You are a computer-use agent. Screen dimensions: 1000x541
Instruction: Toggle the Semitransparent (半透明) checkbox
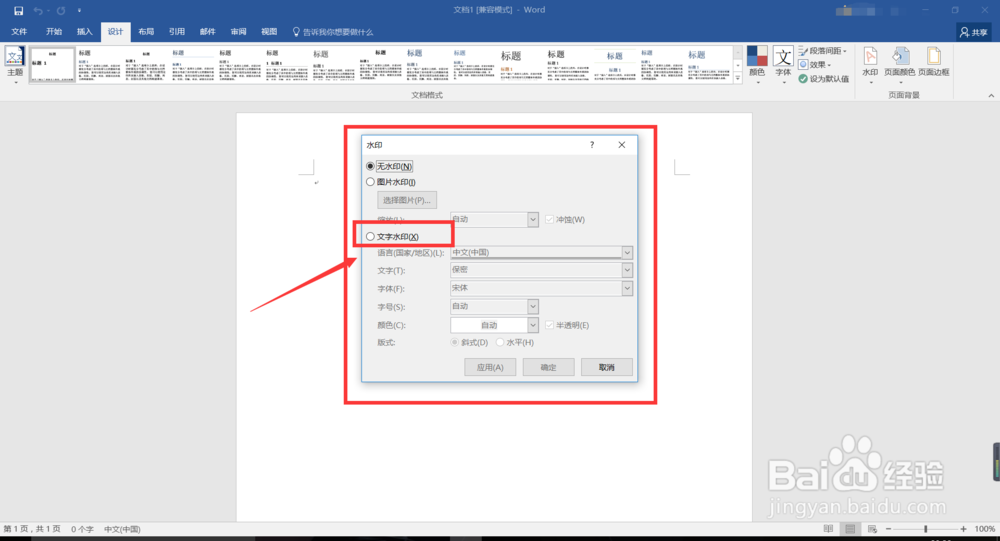550,325
